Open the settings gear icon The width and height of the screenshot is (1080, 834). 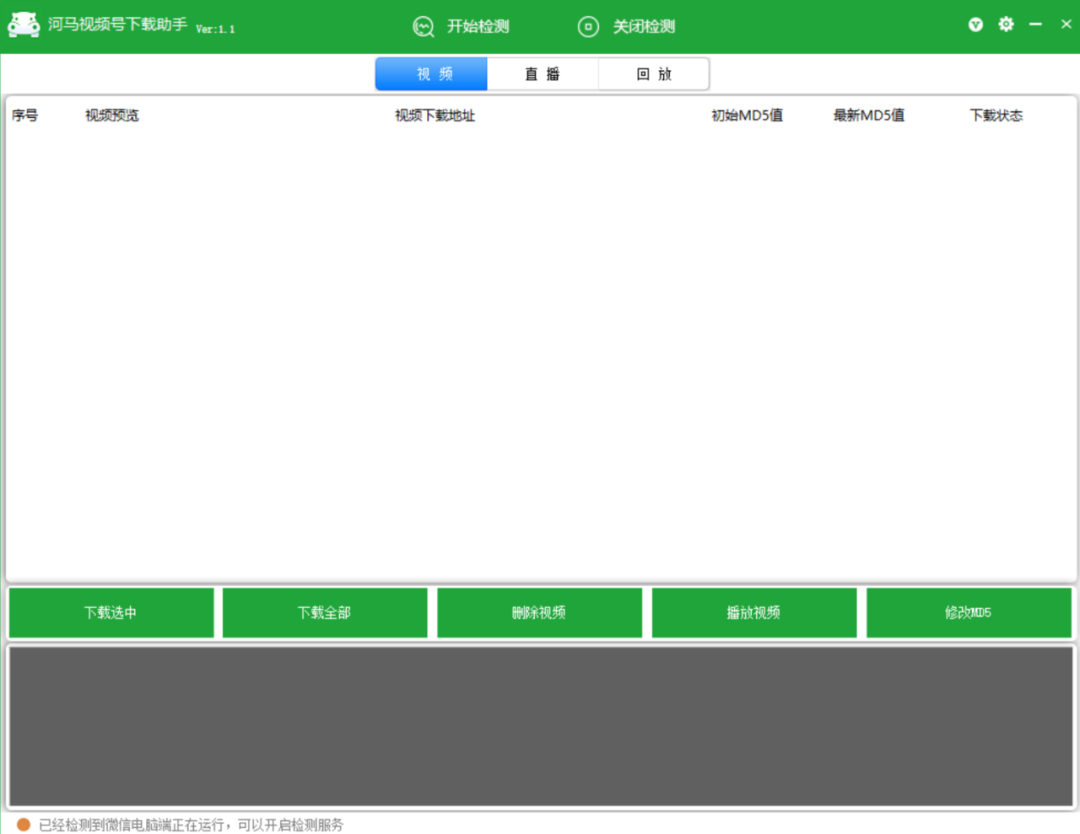[1006, 24]
